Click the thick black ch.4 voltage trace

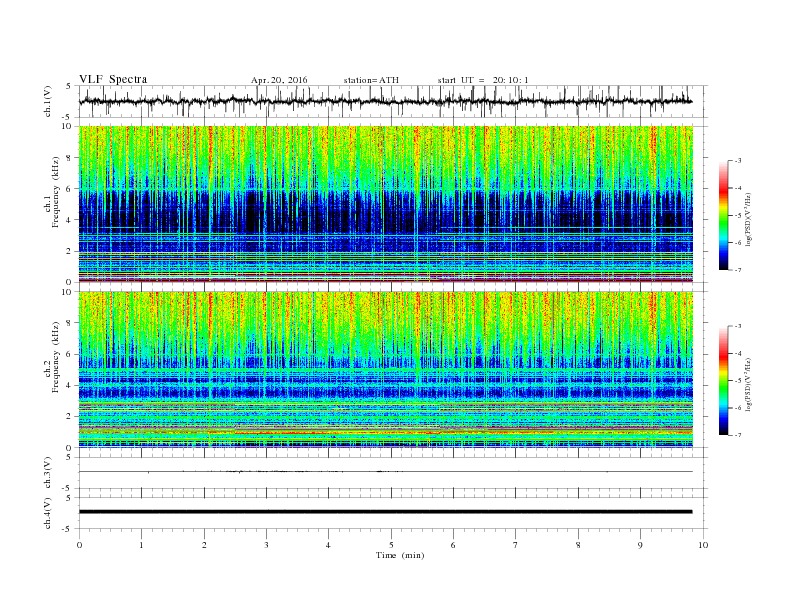tap(385, 512)
